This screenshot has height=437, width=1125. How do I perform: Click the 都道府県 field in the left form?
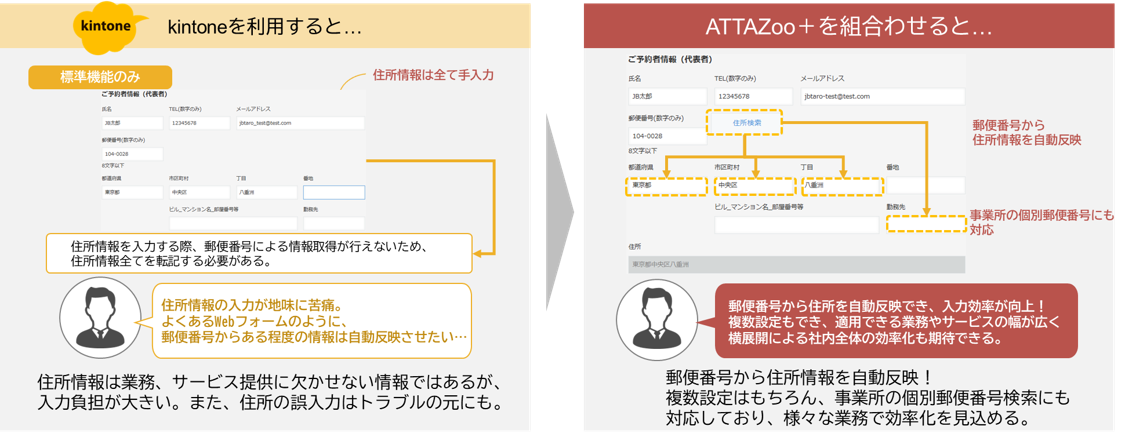click(131, 192)
